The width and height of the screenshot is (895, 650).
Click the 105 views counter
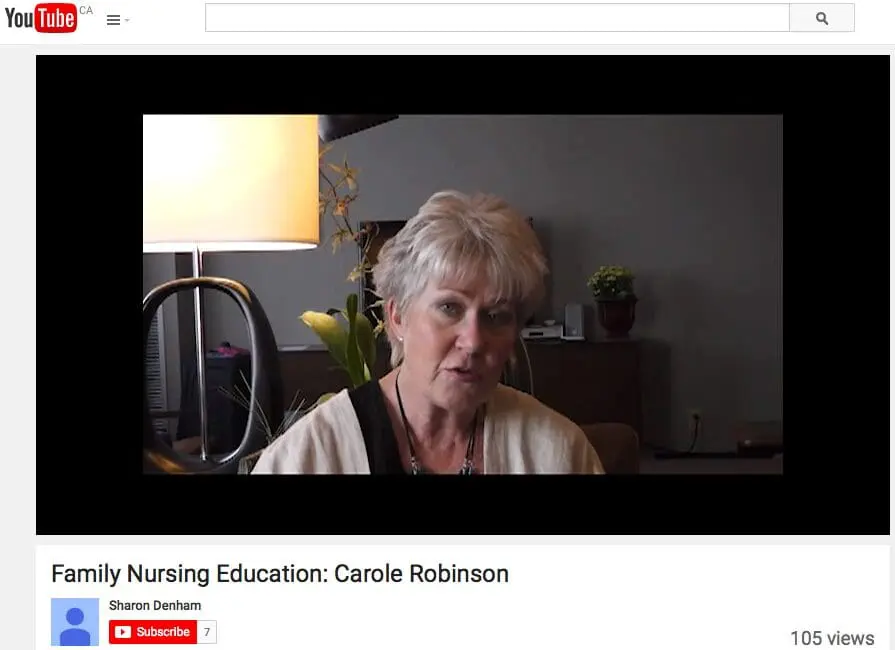[832, 638]
